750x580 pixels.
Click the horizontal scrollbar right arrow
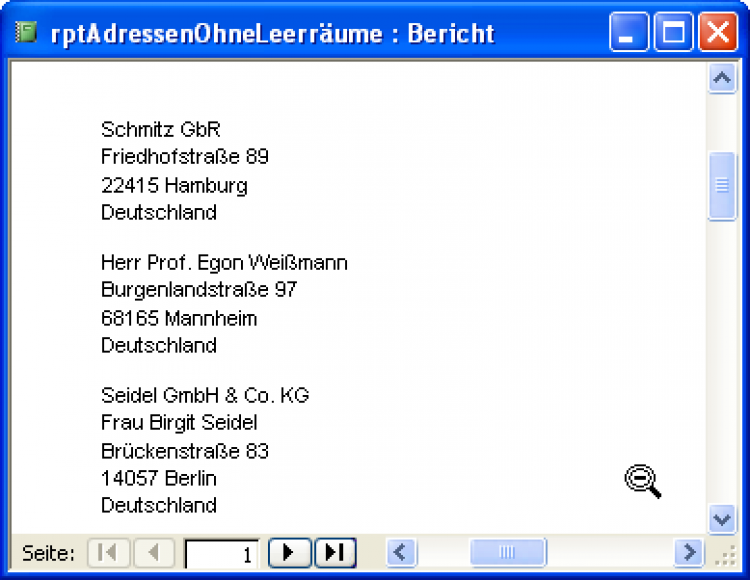coord(688,552)
